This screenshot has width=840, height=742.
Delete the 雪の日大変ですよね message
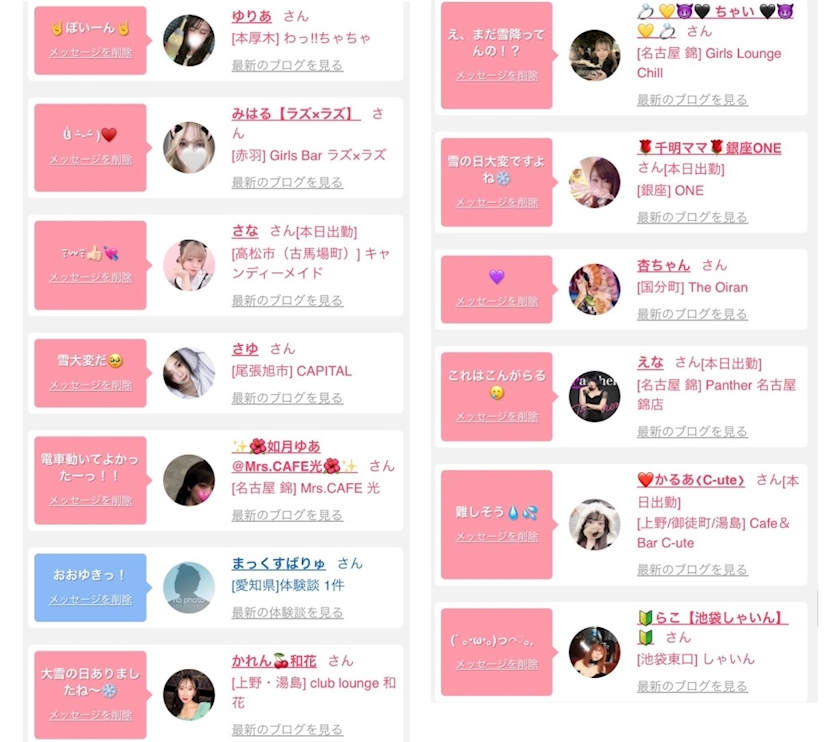tap(497, 202)
